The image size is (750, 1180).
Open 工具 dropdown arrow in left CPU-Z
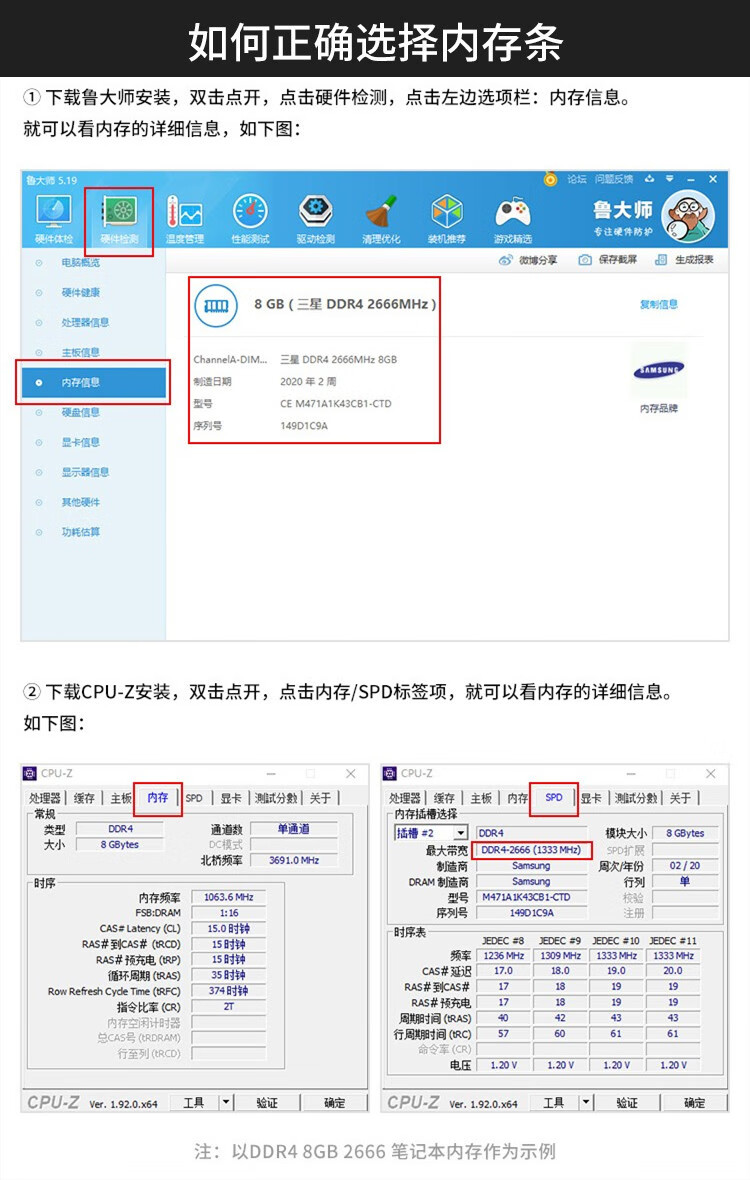click(226, 1102)
